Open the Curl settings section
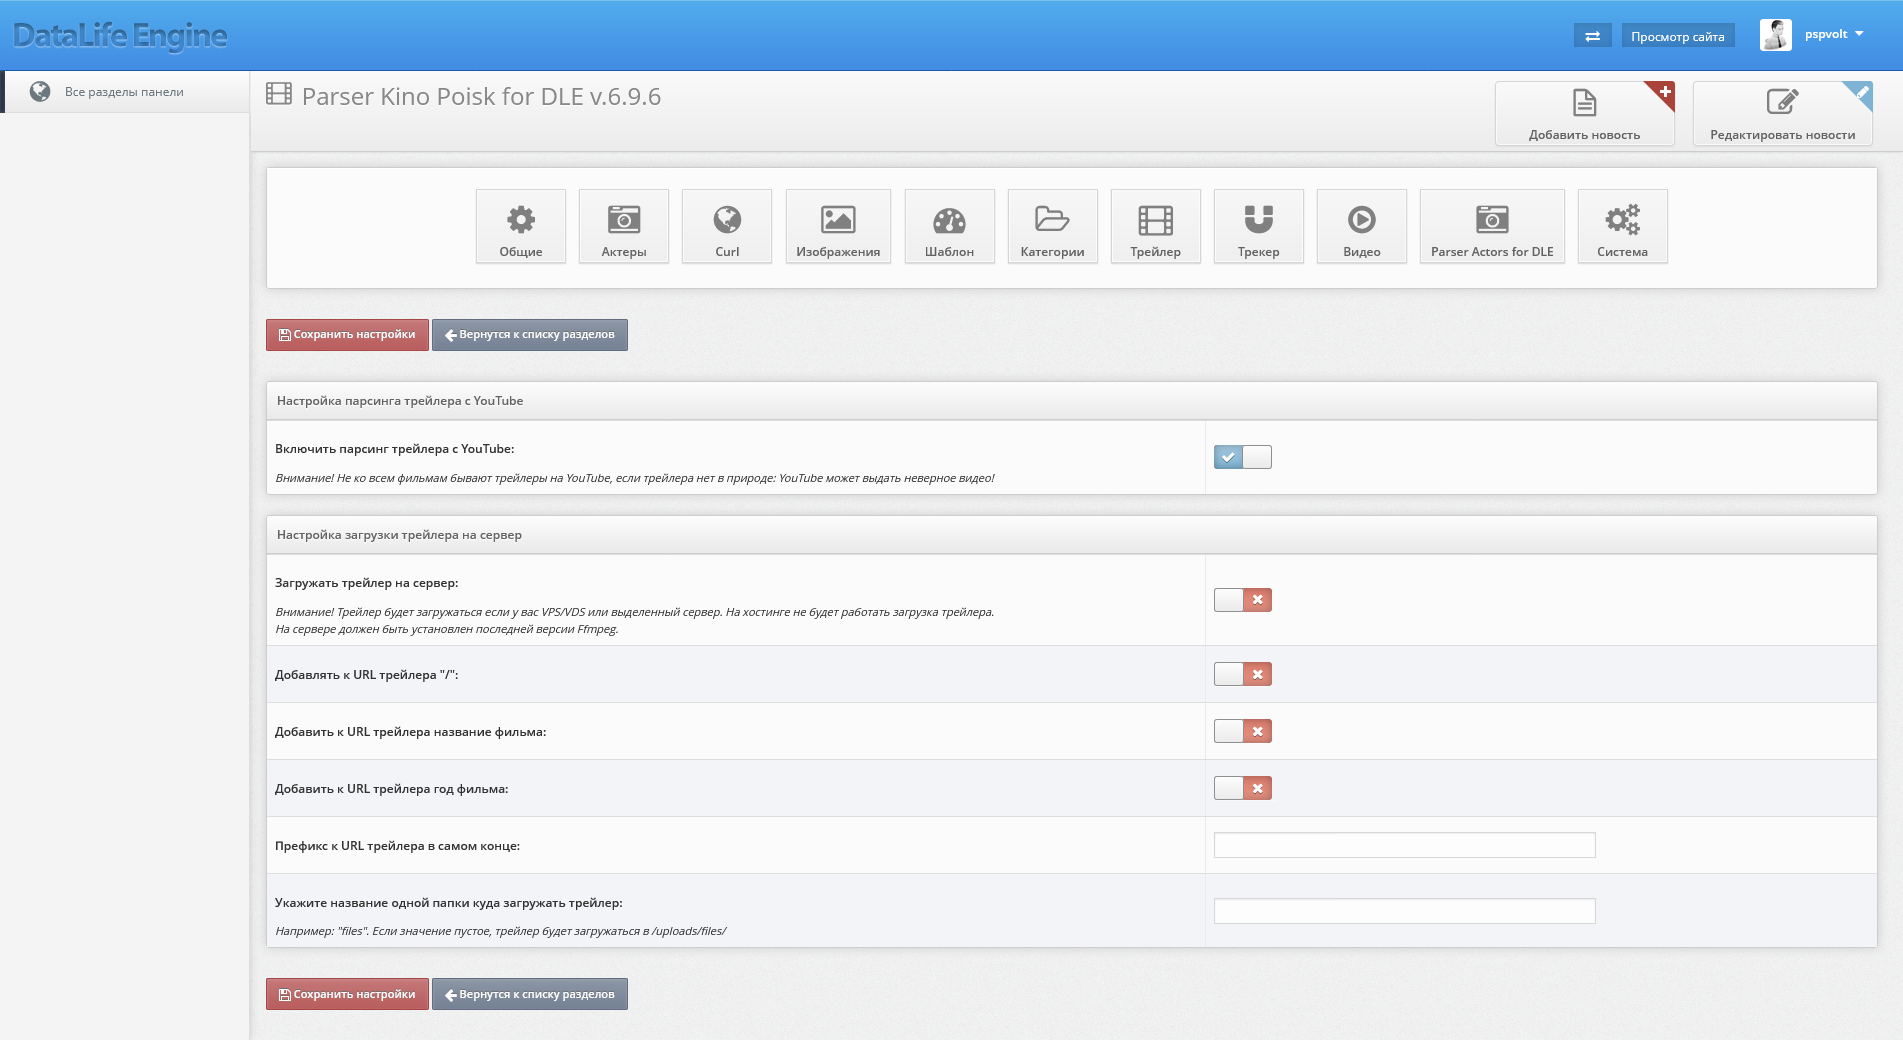Viewport: 1903px width, 1040px height. pyautogui.click(x=727, y=227)
